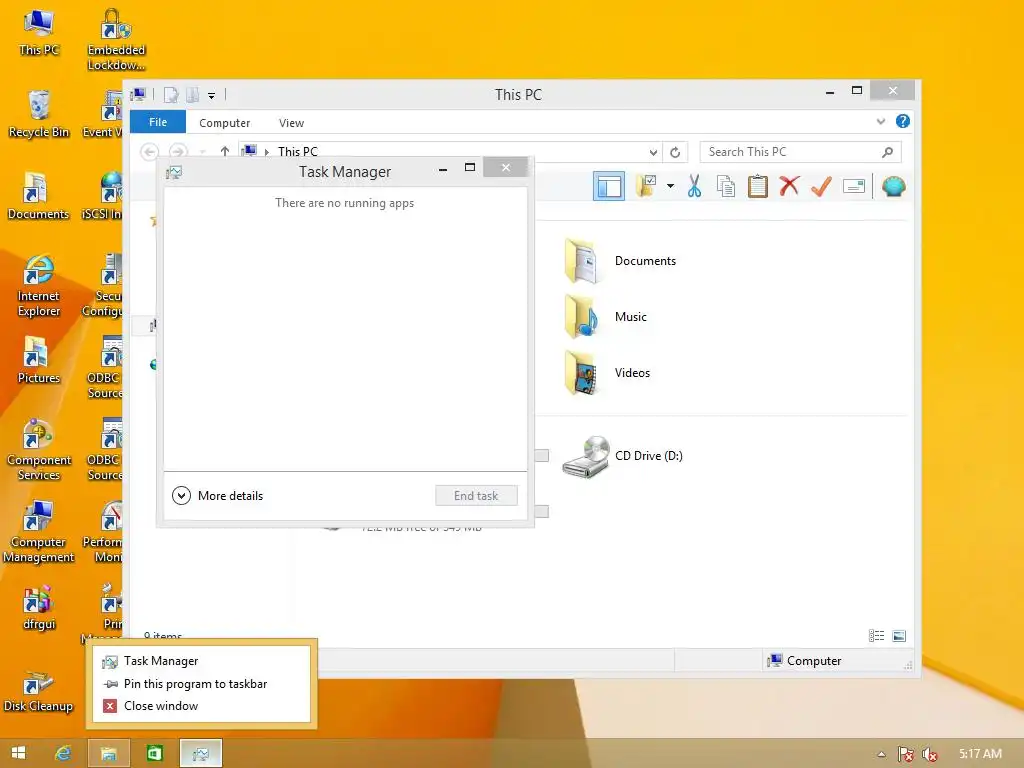
Task: Choose Task Manager in the jump list
Action: 201,661
